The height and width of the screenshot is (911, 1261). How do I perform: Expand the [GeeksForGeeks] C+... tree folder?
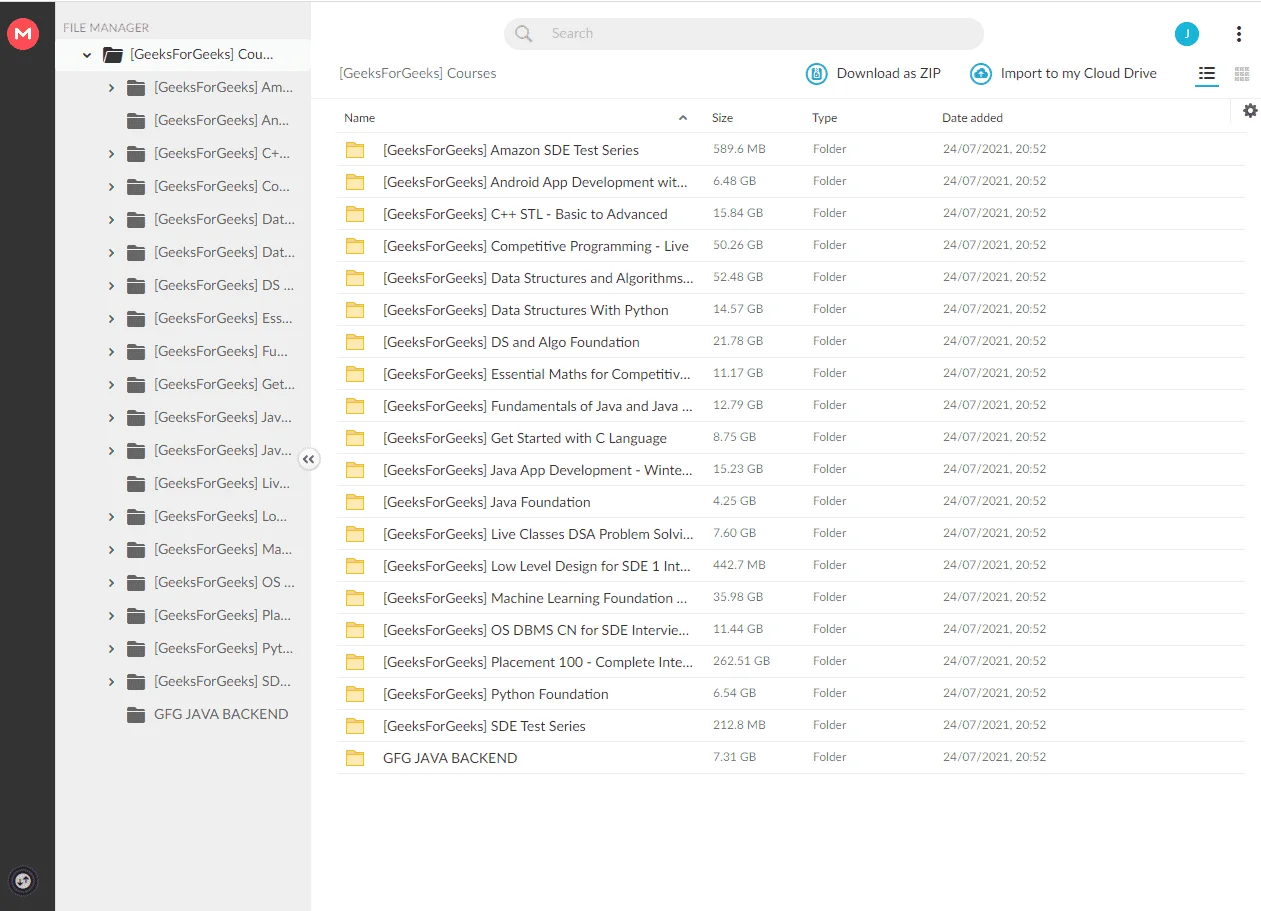coord(111,154)
